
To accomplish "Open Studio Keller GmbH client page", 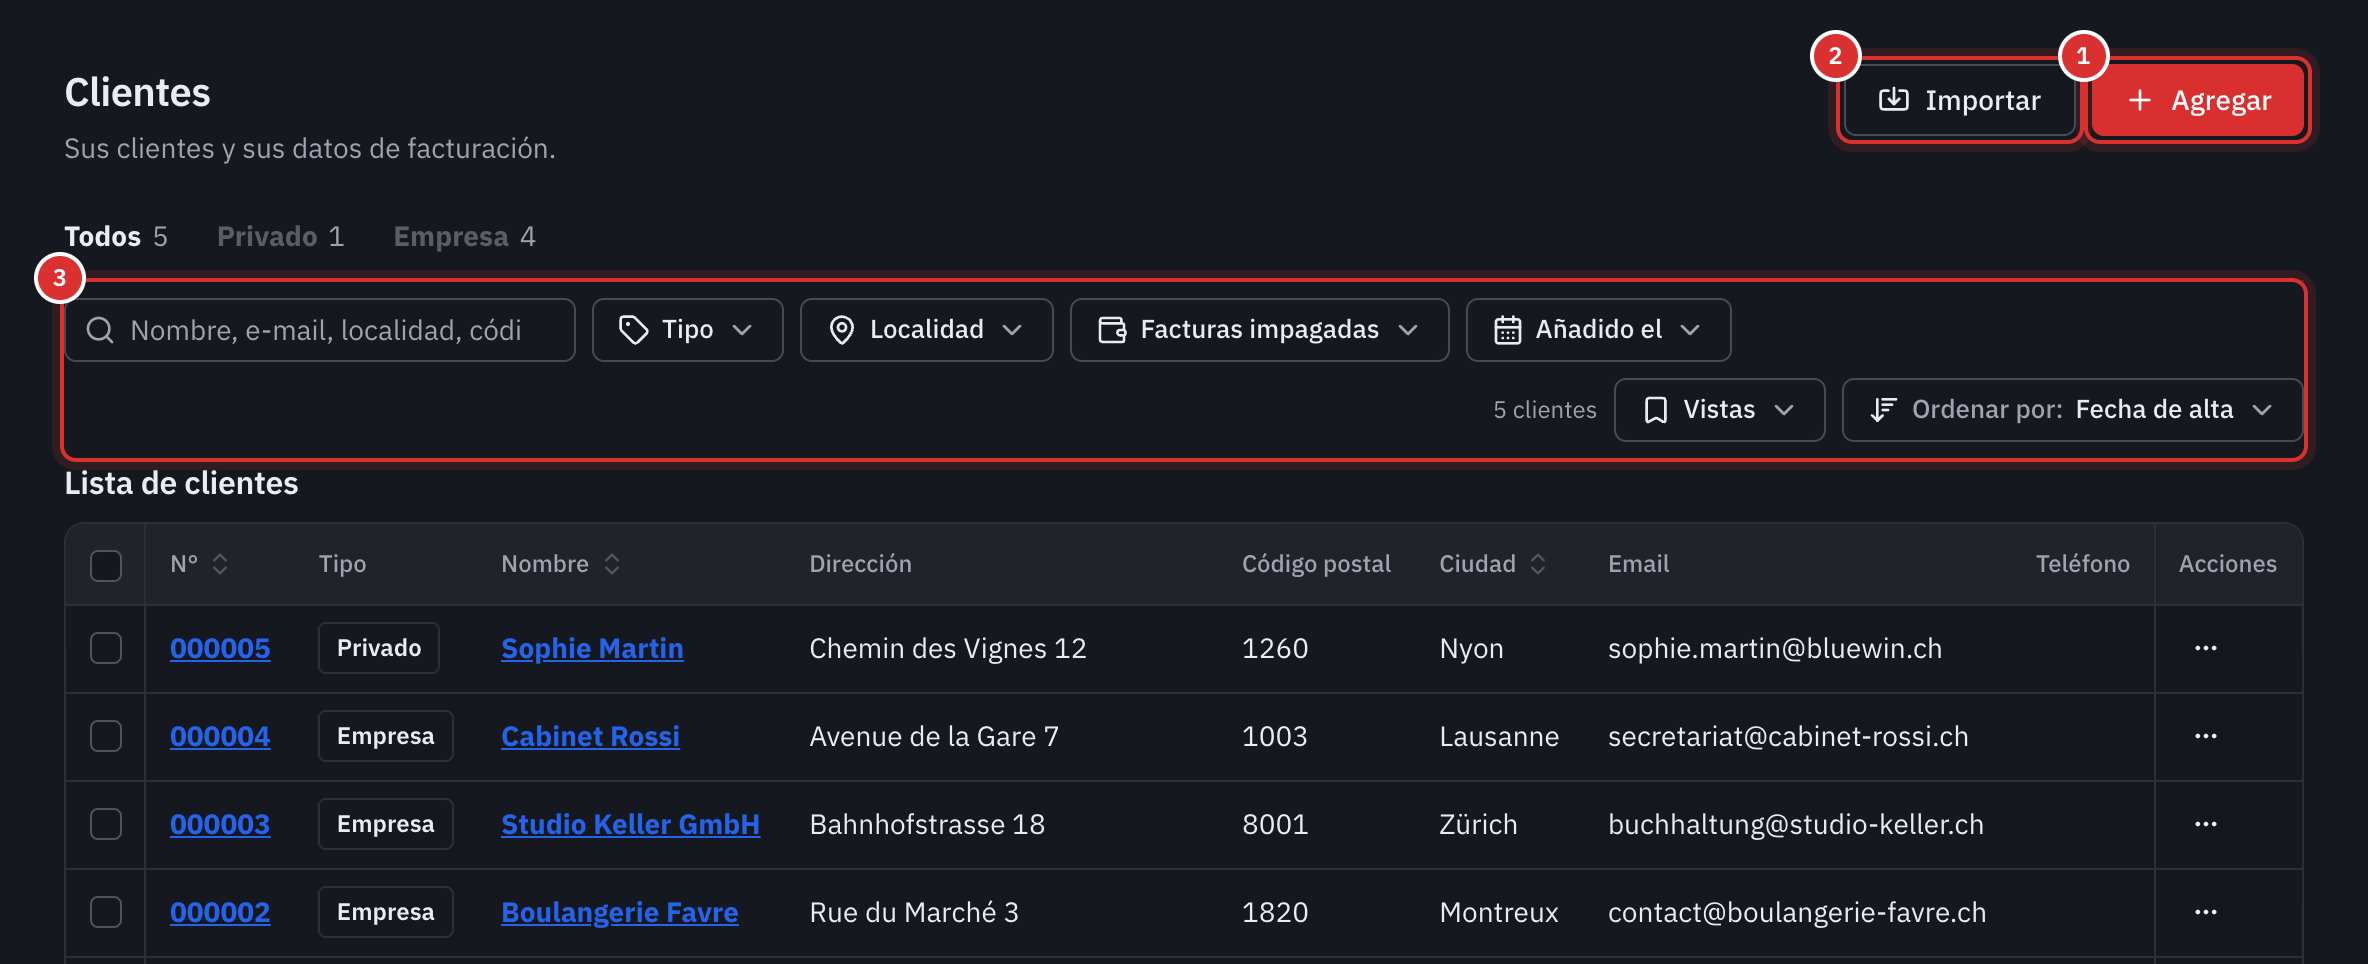I will click(x=630, y=824).
